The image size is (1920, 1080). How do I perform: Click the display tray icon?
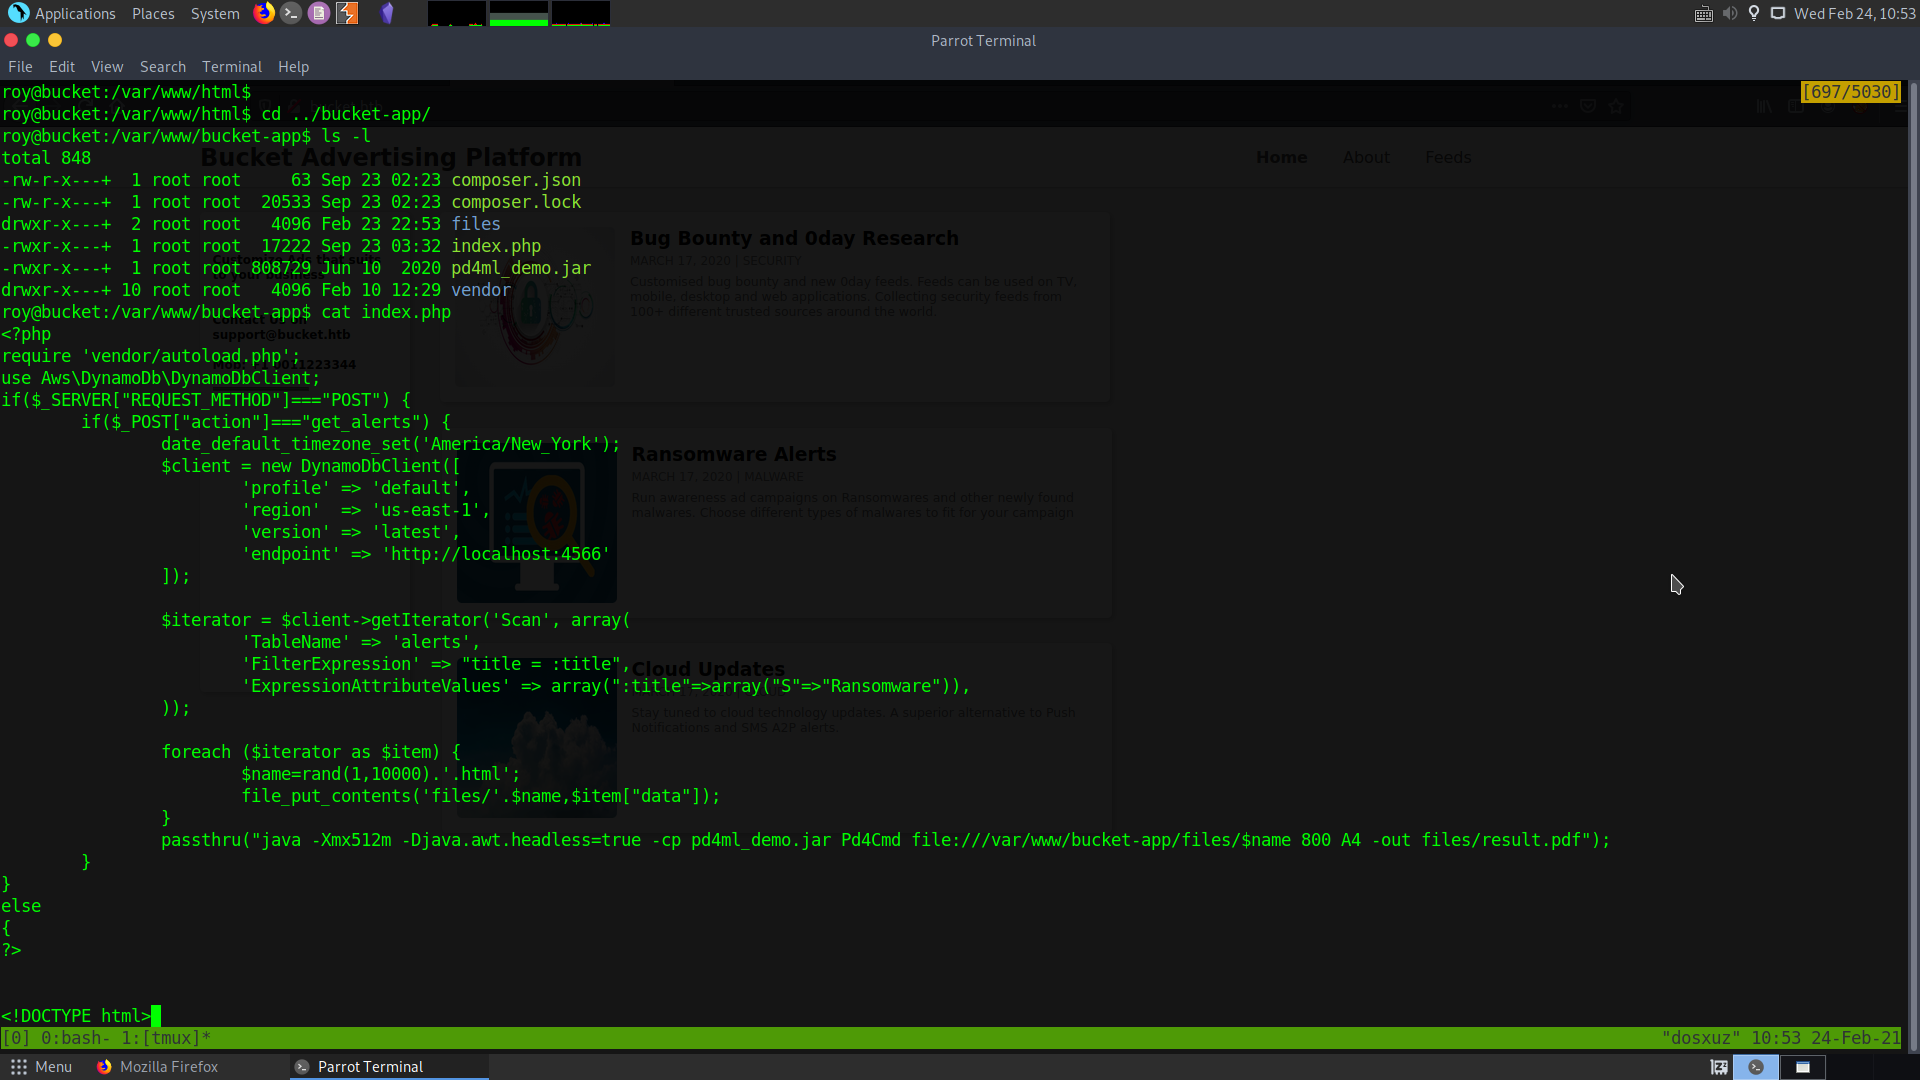(x=1778, y=13)
